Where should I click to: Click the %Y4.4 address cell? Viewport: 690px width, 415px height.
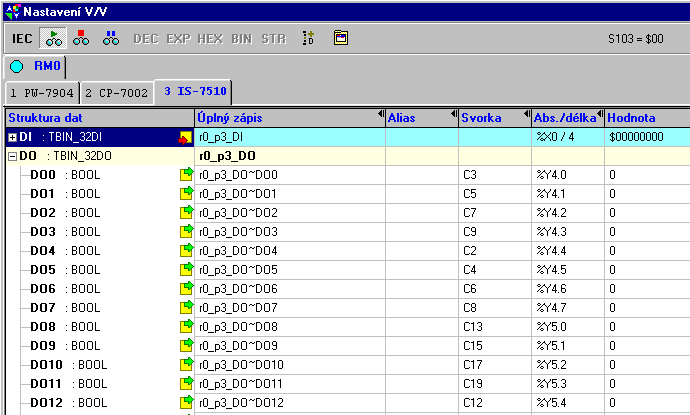[x=568, y=251]
